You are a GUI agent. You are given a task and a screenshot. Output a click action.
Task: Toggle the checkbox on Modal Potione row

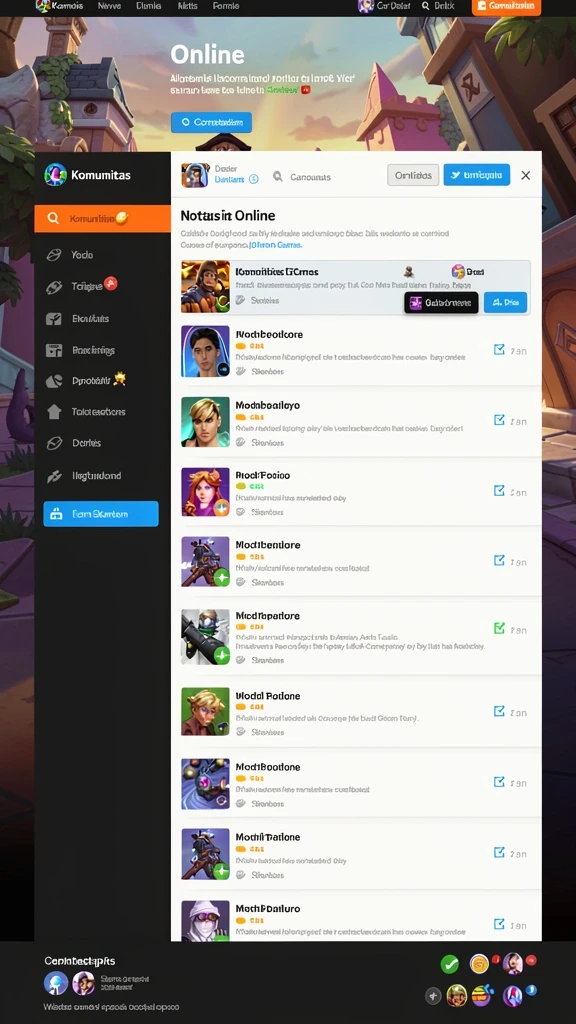499,711
